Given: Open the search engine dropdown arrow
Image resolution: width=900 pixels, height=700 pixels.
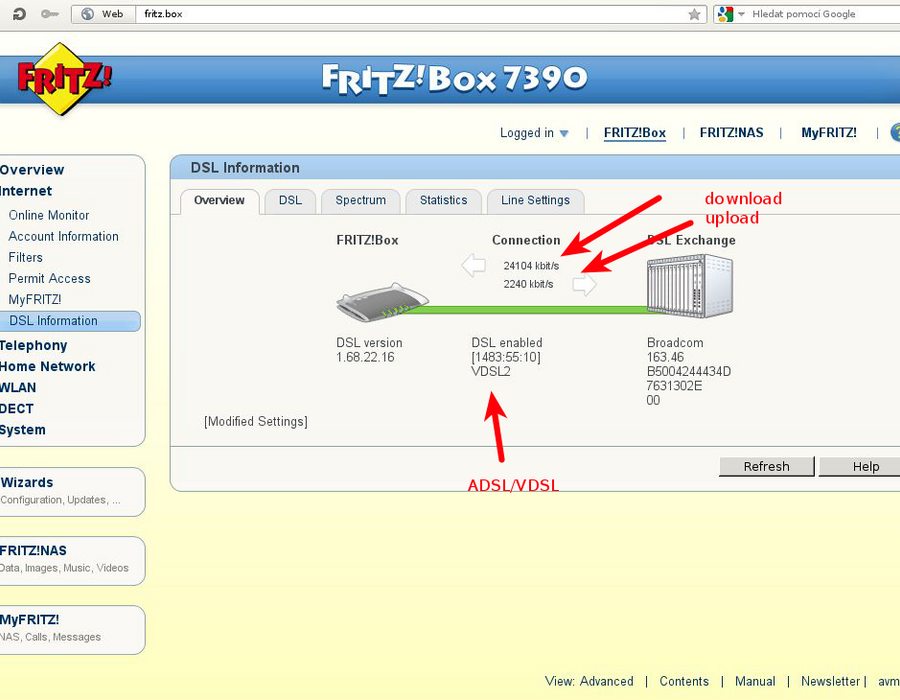Looking at the screenshot, I should (x=741, y=14).
